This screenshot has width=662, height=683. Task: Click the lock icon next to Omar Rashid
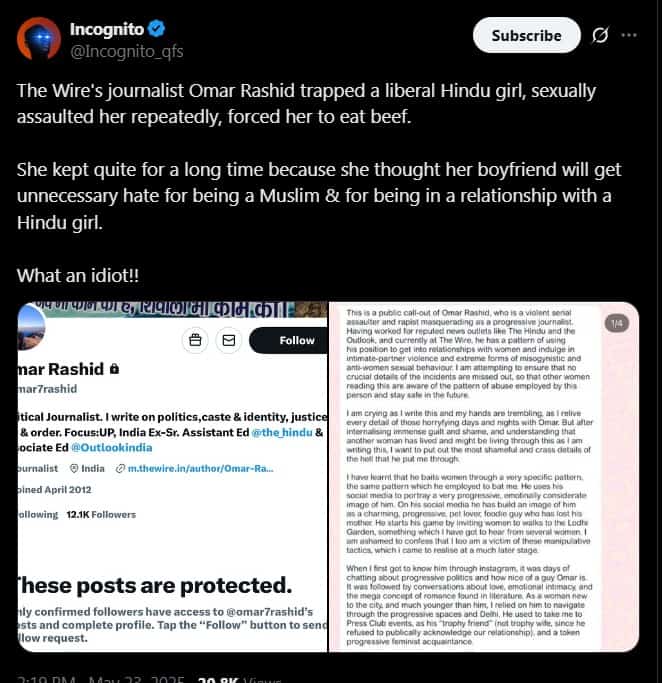click(x=114, y=369)
